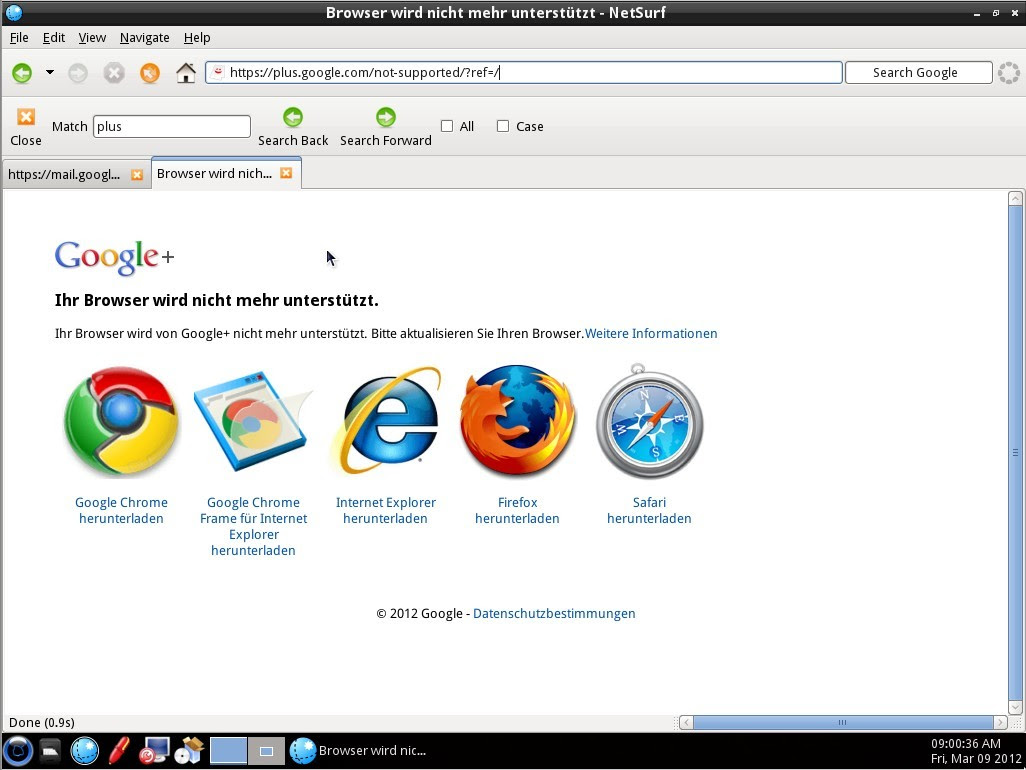This screenshot has width=1026, height=770.
Task: Click the horizontal scrollbar thumb
Action: click(x=843, y=722)
